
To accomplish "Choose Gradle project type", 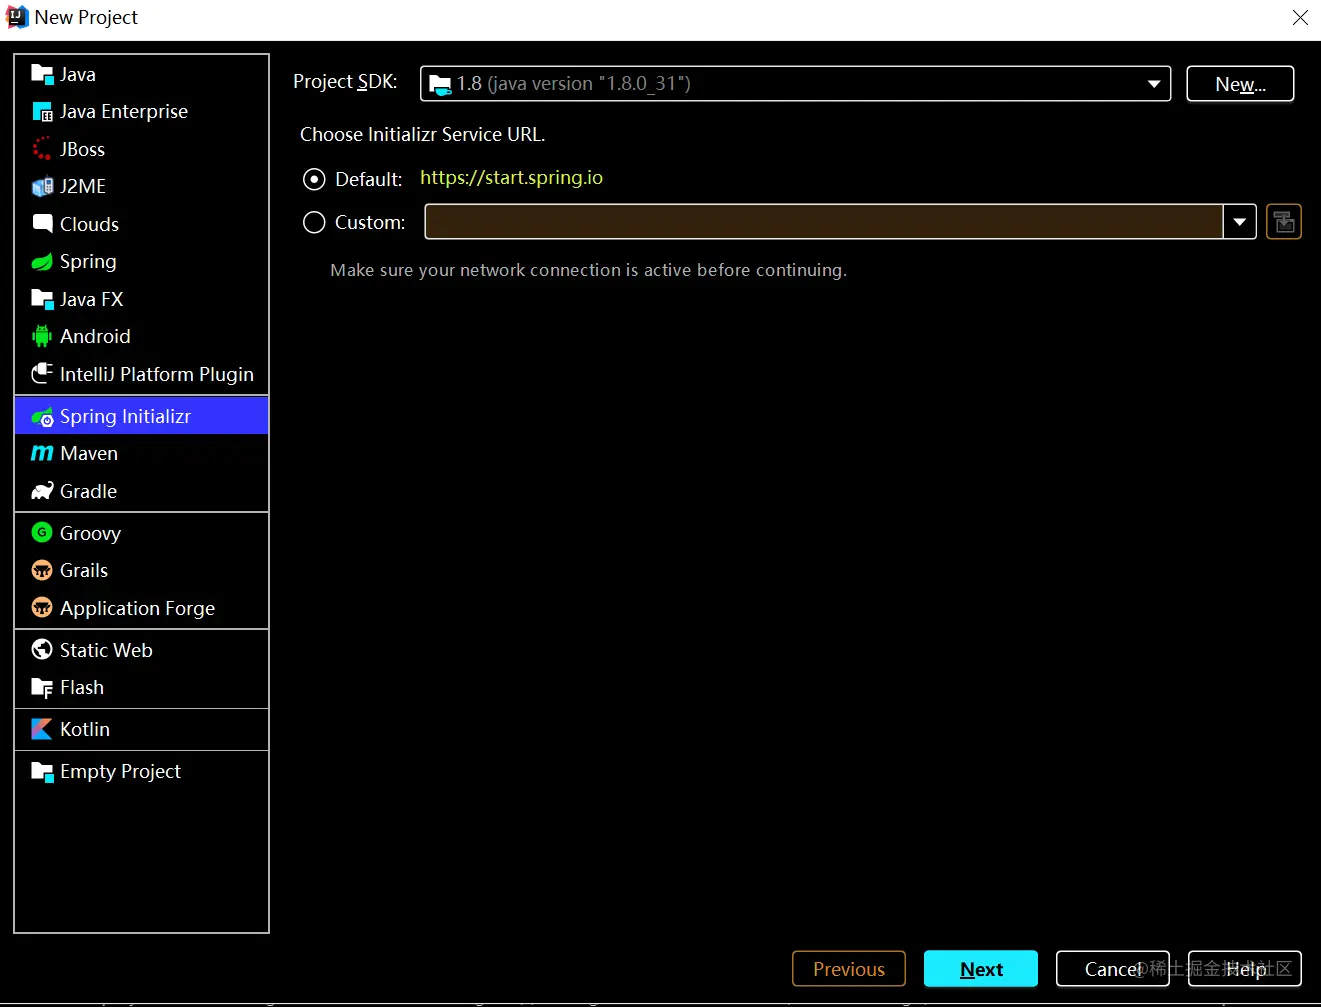I will pyautogui.click(x=142, y=491).
